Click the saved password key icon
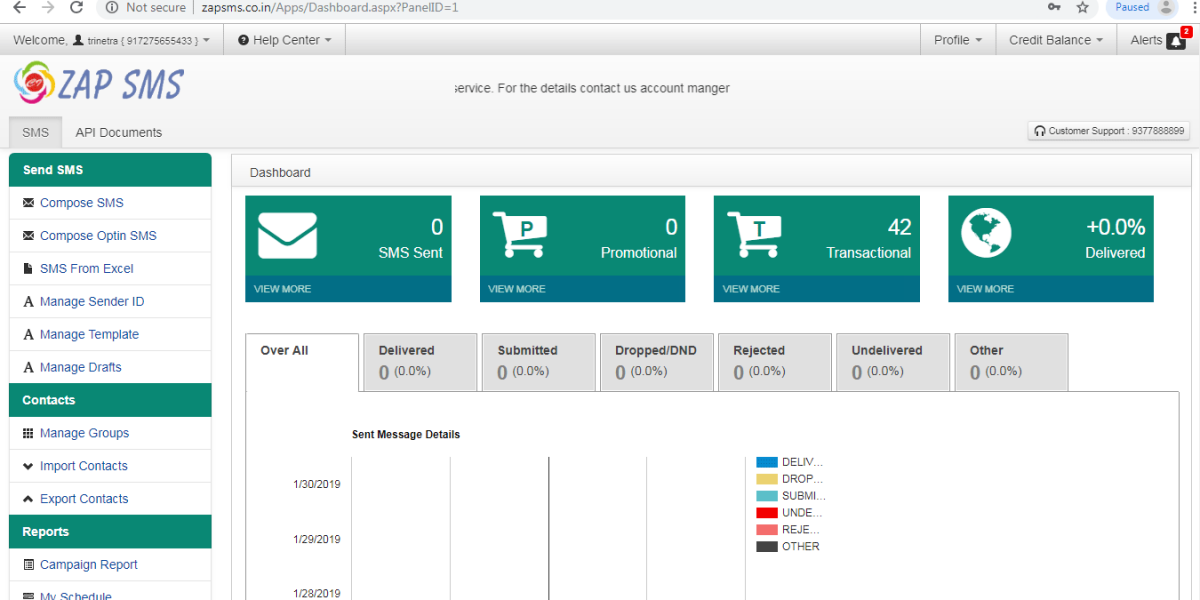This screenshot has height=600, width=1200. pos(1054,7)
